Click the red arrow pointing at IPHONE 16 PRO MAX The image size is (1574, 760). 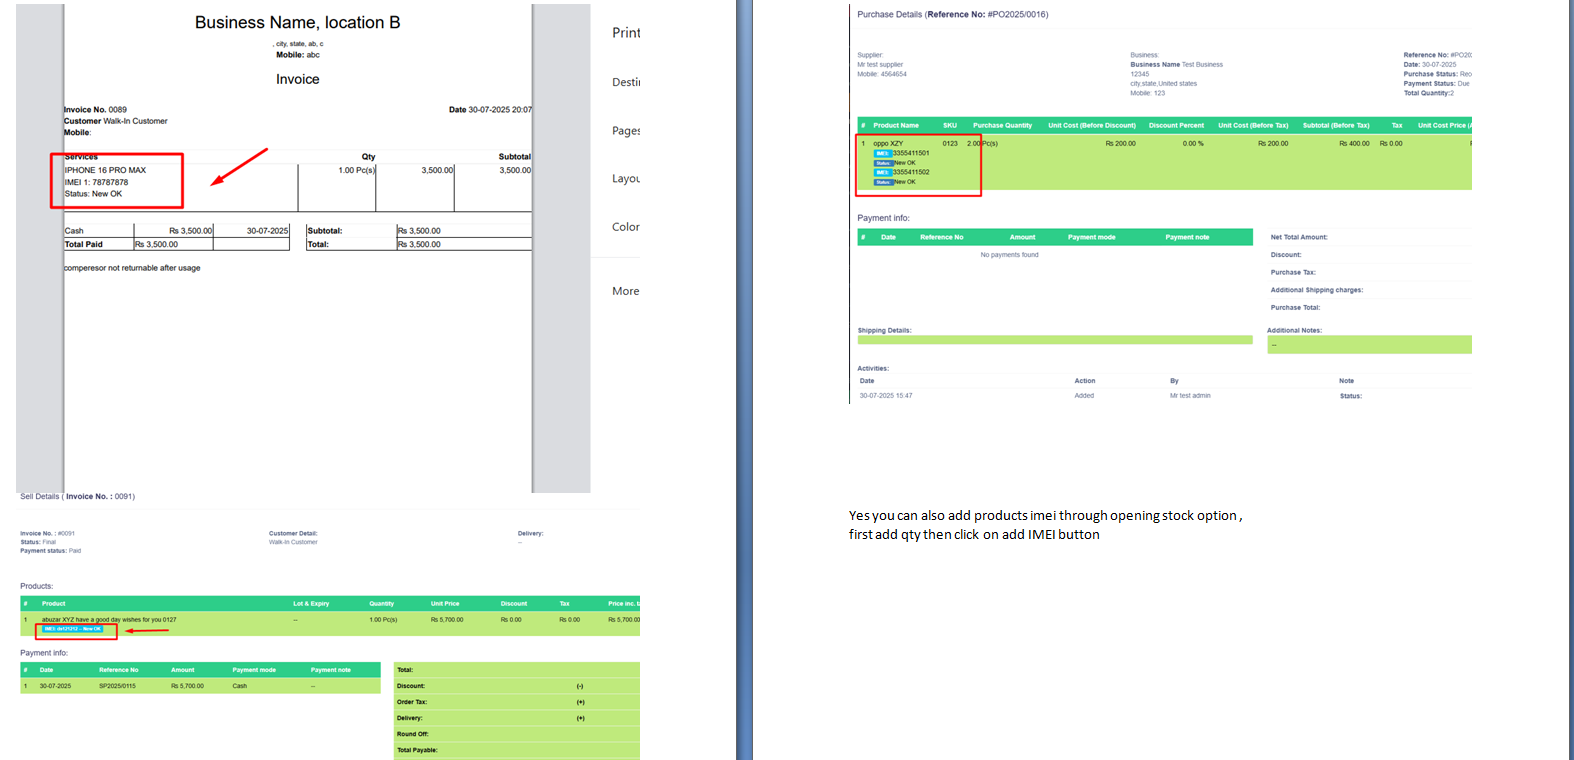point(239,167)
